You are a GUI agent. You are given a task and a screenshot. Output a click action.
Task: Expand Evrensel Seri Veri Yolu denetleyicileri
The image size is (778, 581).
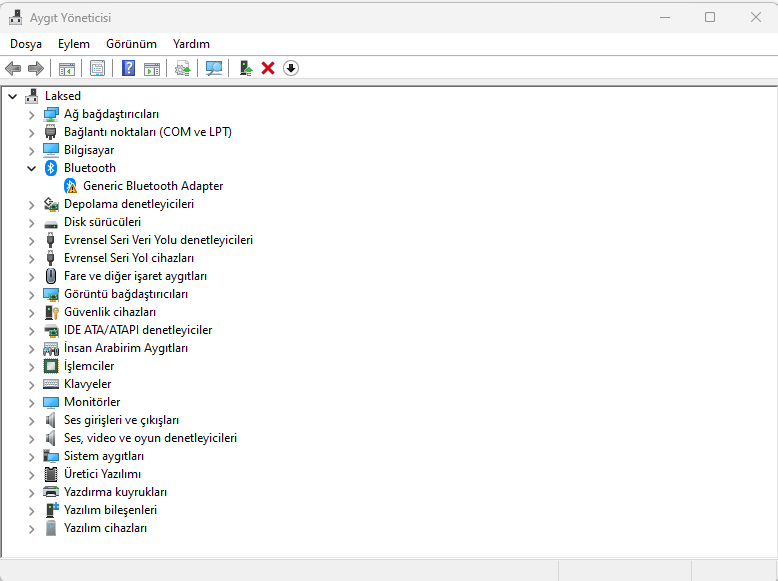pyautogui.click(x=32, y=241)
